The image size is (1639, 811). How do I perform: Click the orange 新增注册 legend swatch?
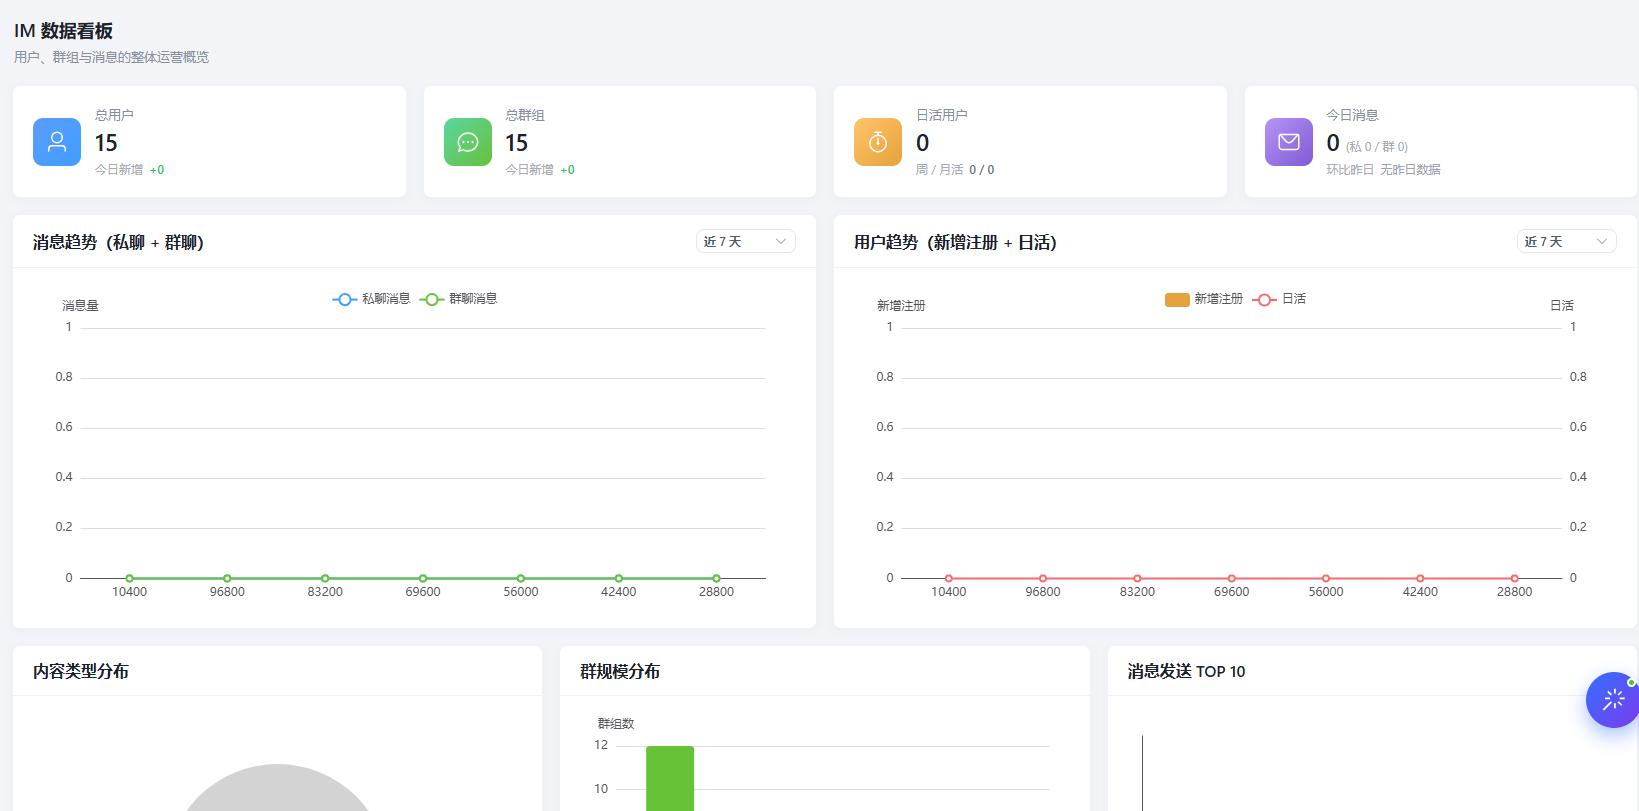[x=1177, y=300]
